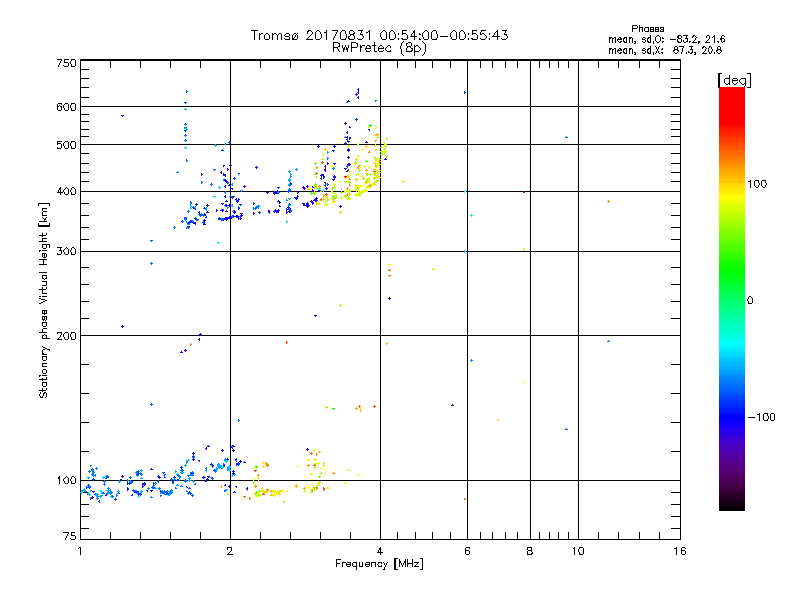Click the 'Stationary phase Virtual Height [km]' axis title
This screenshot has height=600, width=800.
point(44,300)
